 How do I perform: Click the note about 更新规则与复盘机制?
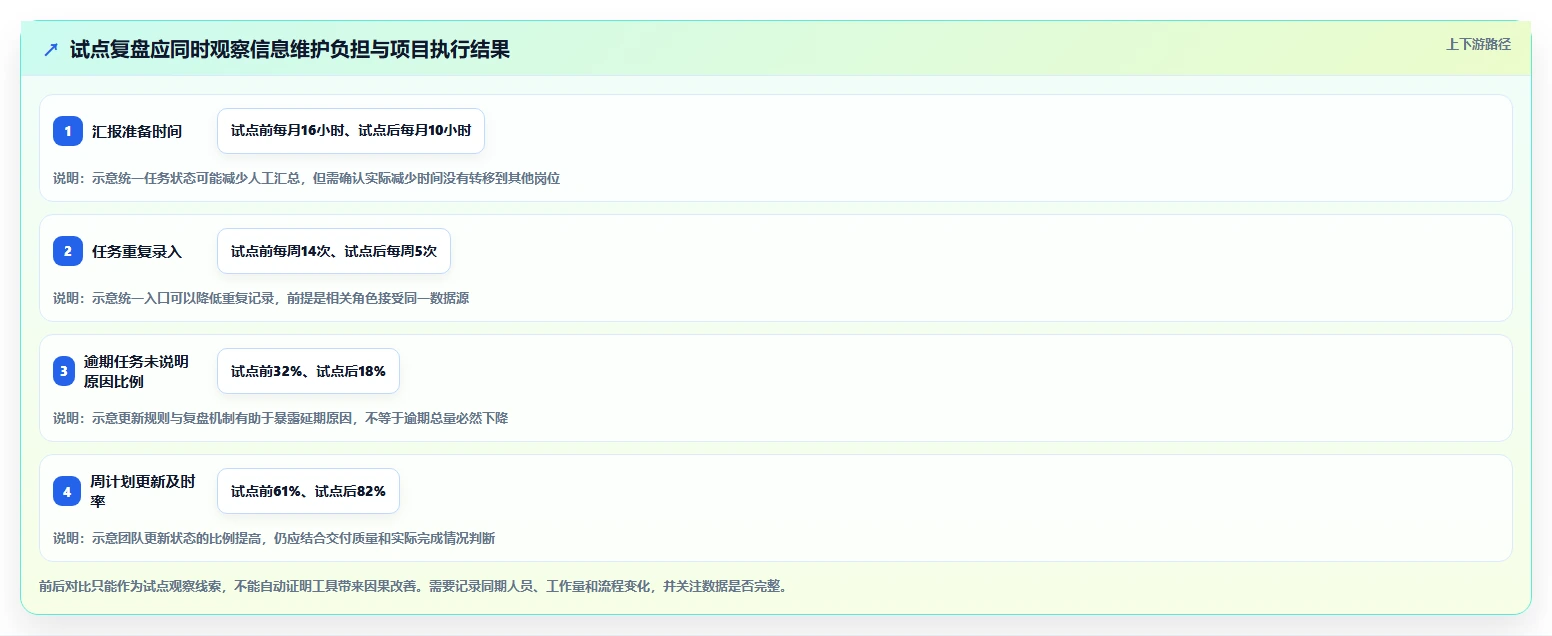[x=280, y=418]
